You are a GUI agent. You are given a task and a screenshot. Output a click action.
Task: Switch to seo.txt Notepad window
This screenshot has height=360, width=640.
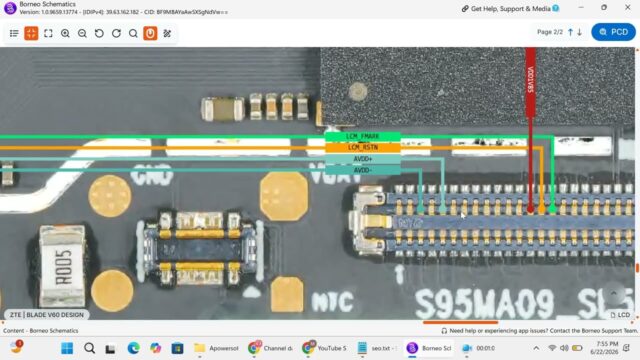click(x=377, y=348)
